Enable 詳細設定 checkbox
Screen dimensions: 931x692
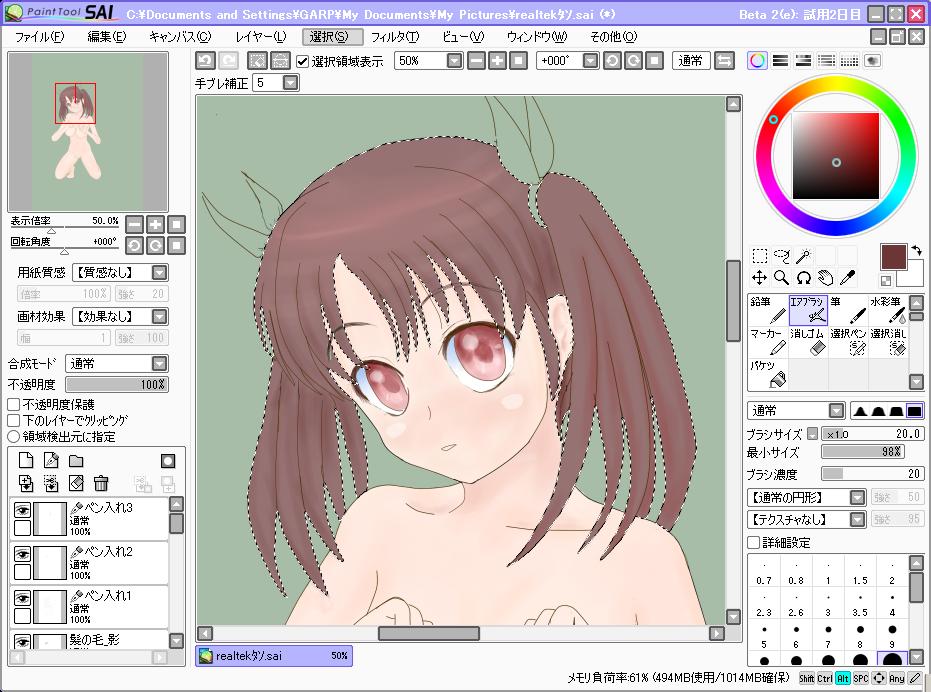pyautogui.click(x=753, y=542)
